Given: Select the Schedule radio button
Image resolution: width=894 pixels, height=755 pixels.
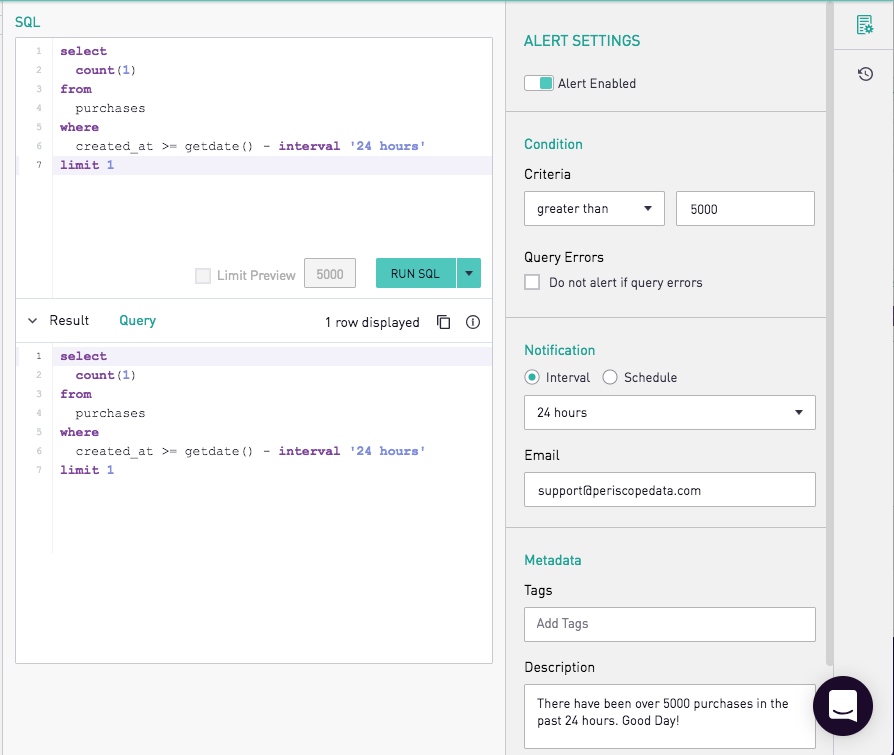Looking at the screenshot, I should [x=610, y=378].
